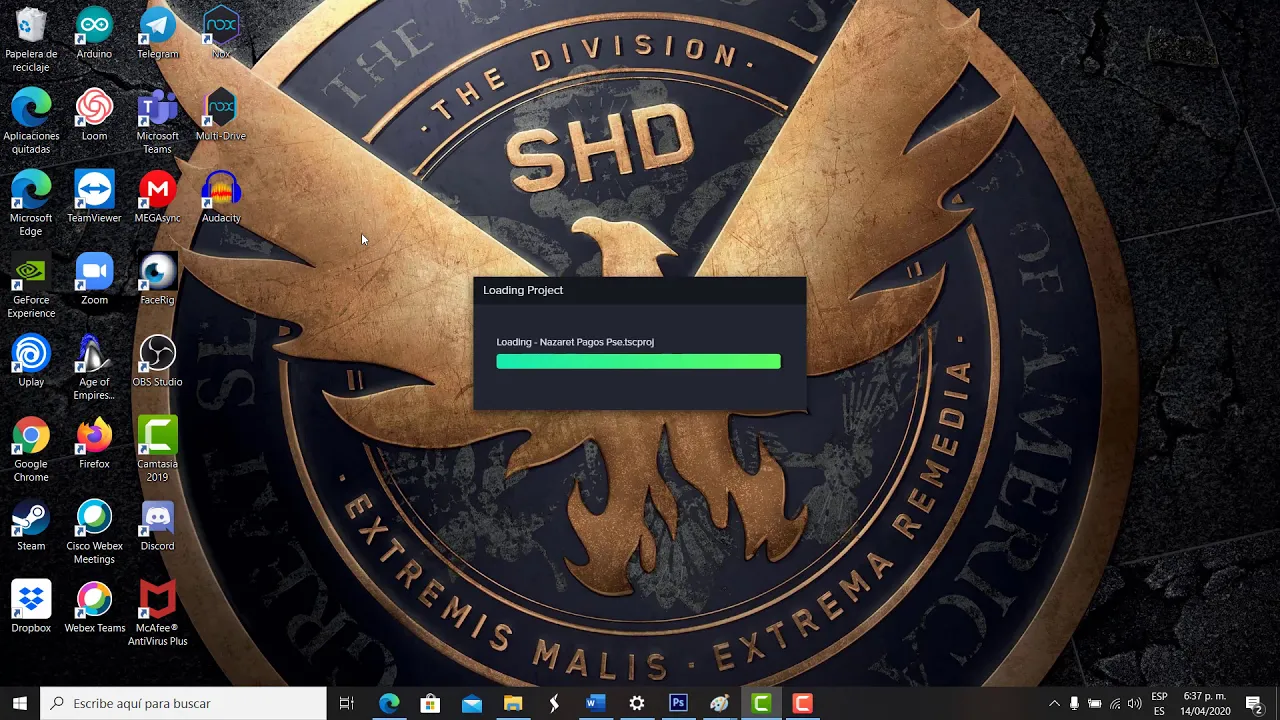Screen dimensions: 1280x720
Task: Click the 'Loading Project' dialog title
Action: [523, 290]
